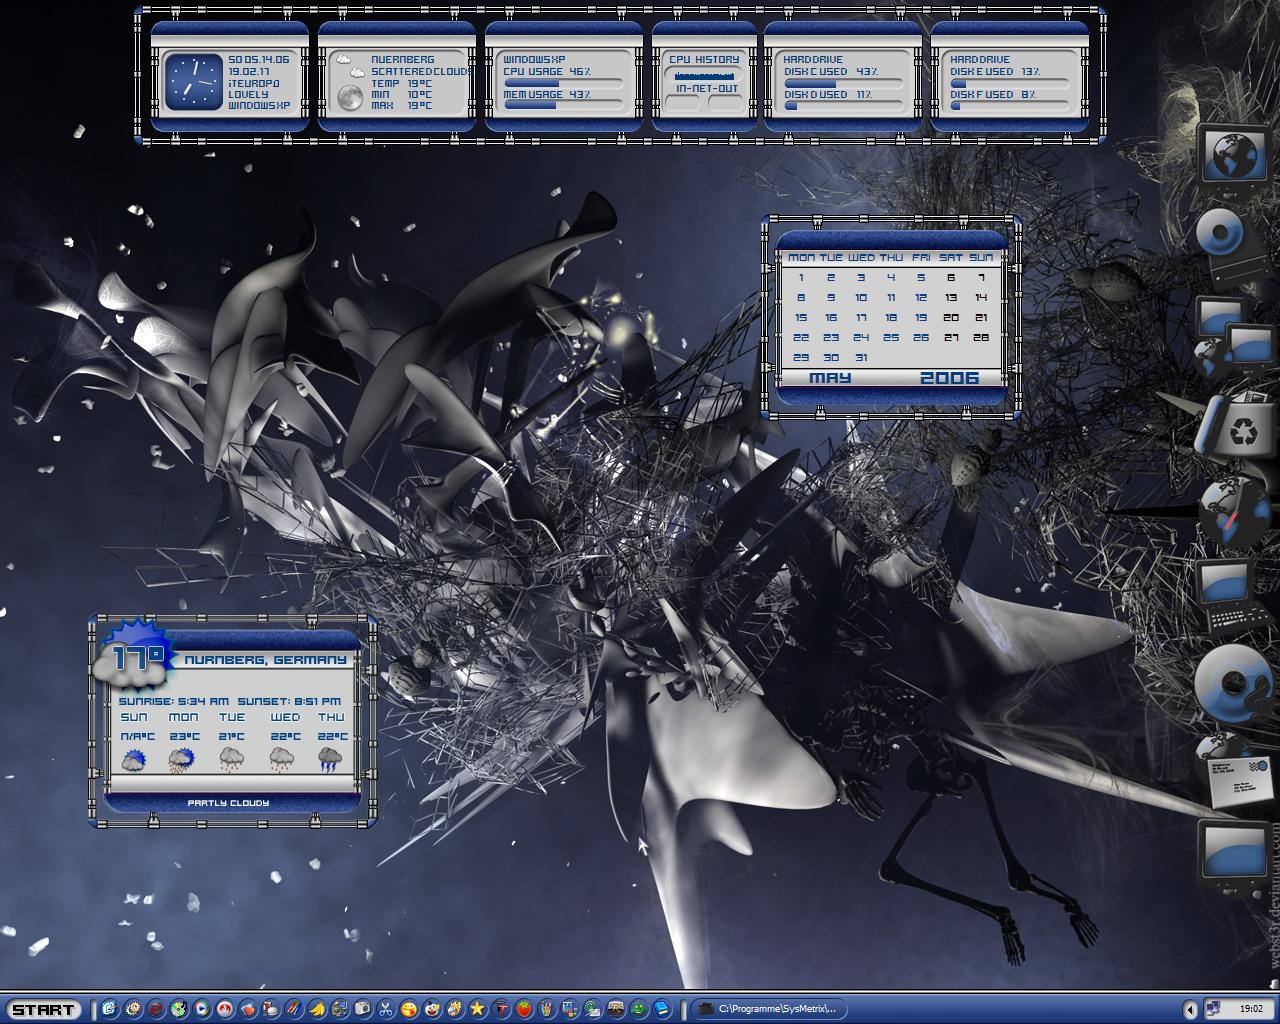Launch the green frog quick launch icon
This screenshot has height=1024, width=1280.
click(639, 1009)
